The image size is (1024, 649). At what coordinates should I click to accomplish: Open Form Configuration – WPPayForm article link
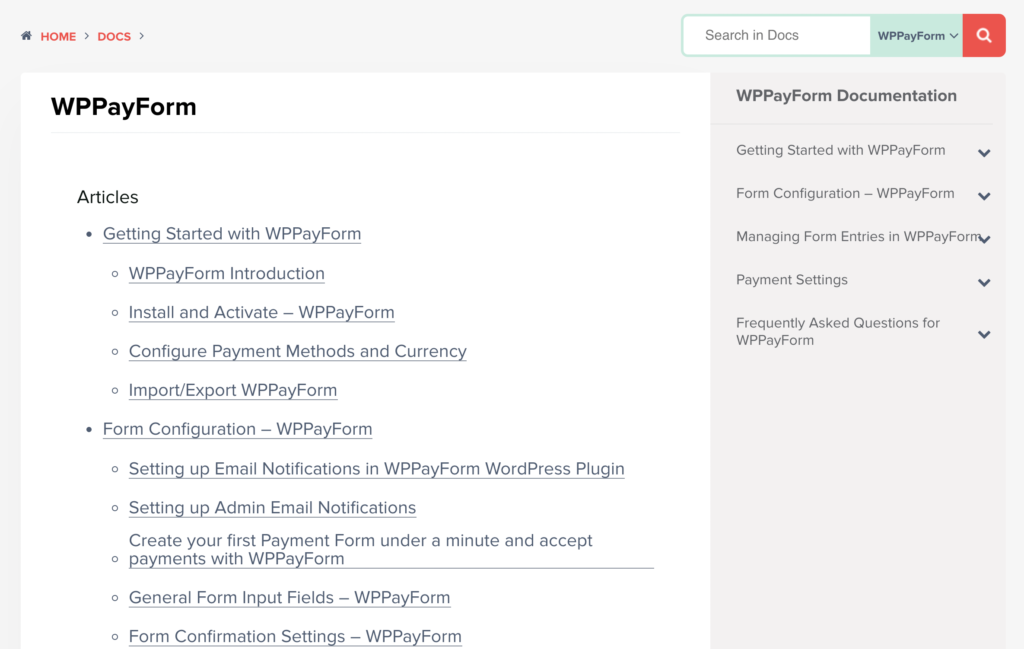click(x=238, y=429)
